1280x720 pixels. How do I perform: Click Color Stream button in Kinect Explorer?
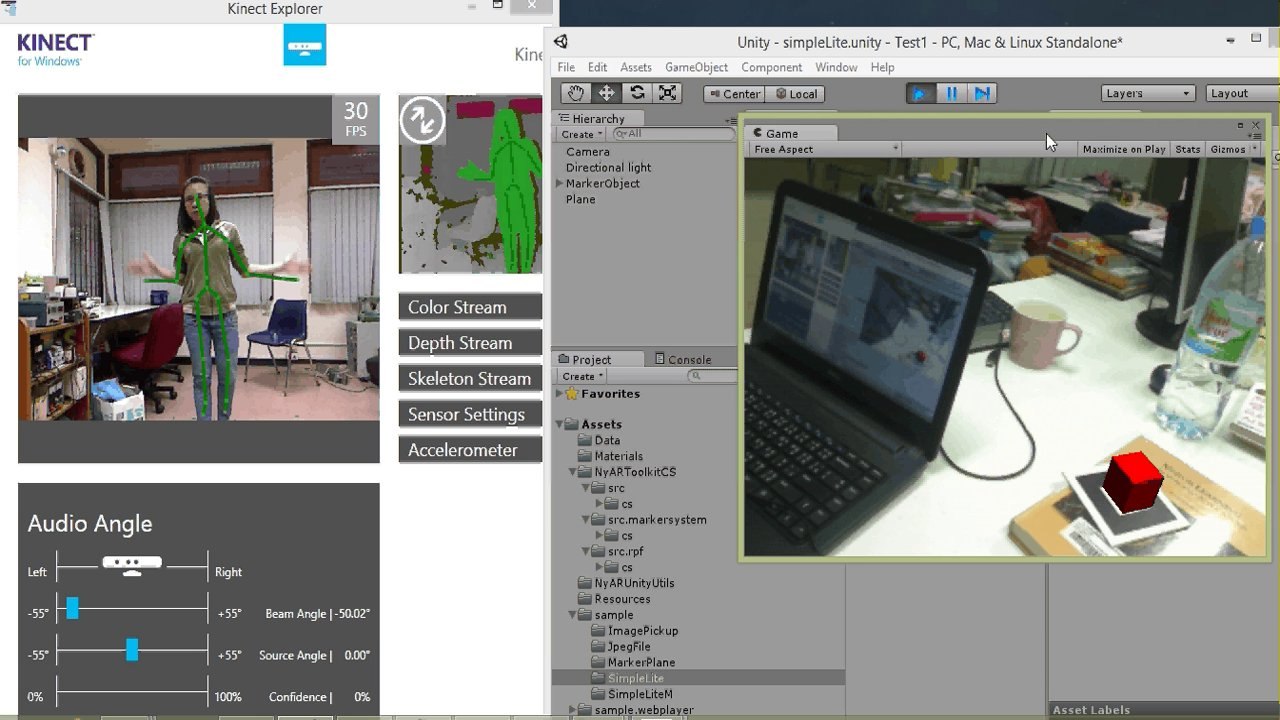470,307
